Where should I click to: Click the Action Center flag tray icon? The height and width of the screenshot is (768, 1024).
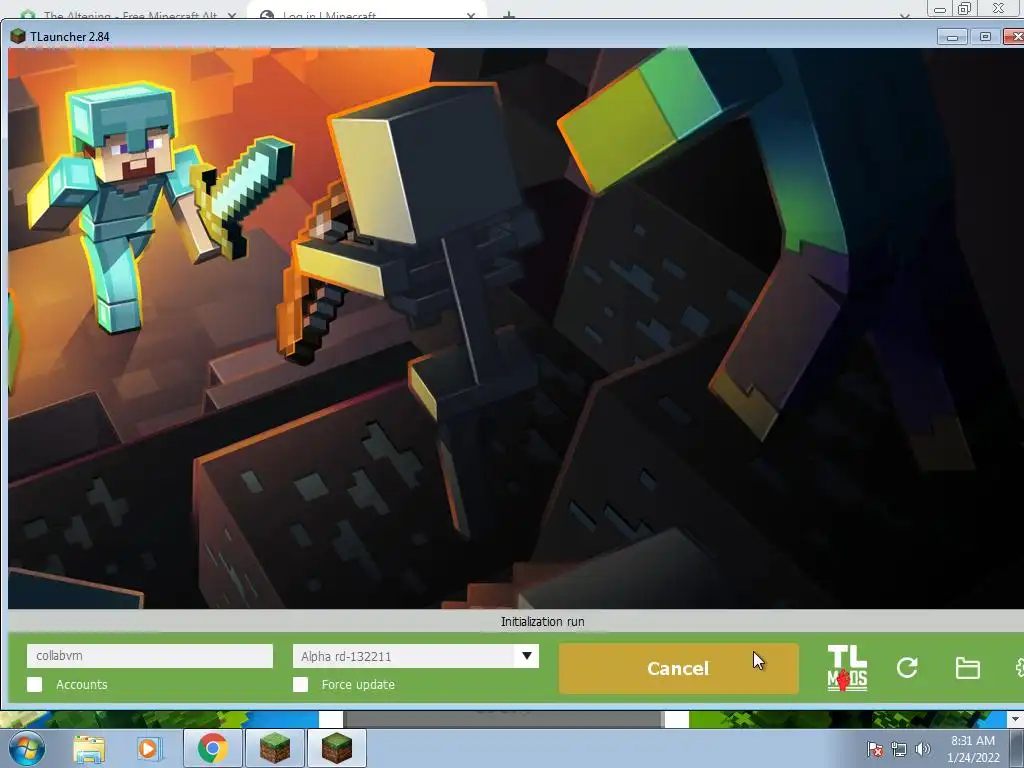tap(875, 749)
